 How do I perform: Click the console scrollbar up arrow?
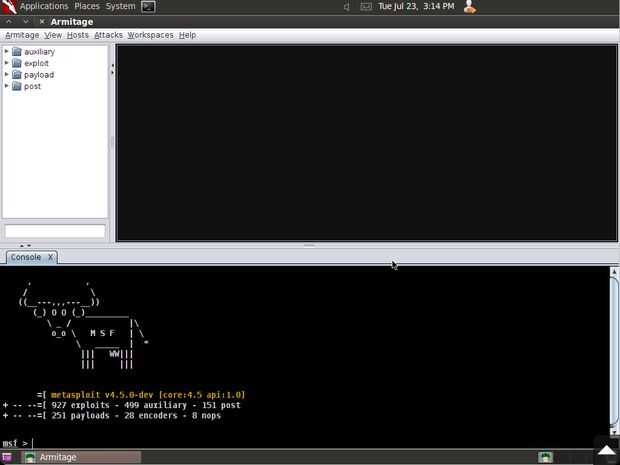pyautogui.click(x=614, y=272)
